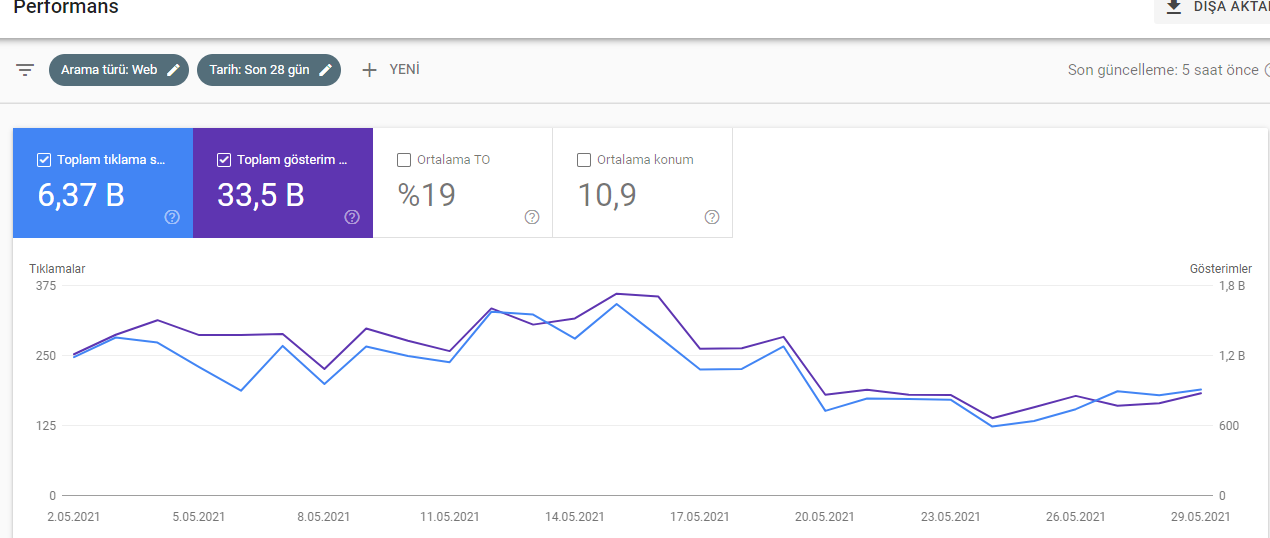1270x538 pixels.
Task: Click the download icon for DIŞA AKTAR
Action: click(1174, 6)
